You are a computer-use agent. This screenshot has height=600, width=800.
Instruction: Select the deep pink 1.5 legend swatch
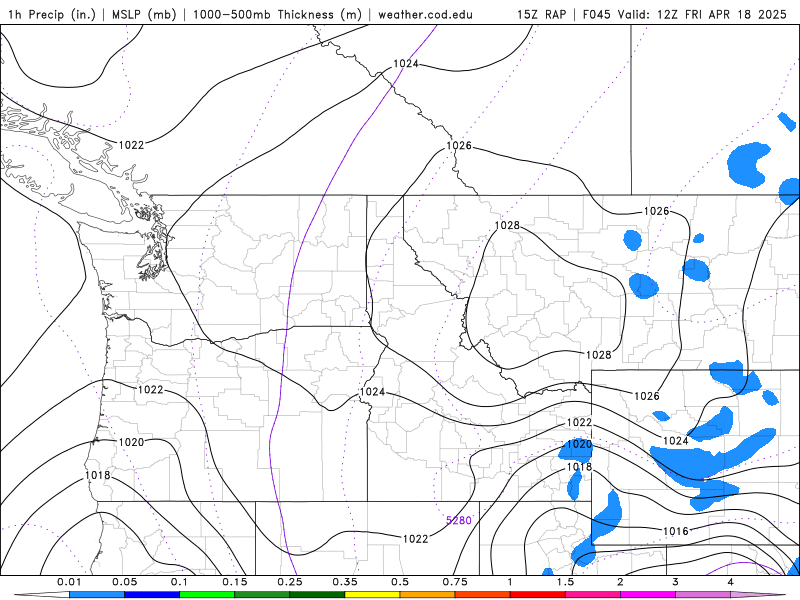point(593,594)
